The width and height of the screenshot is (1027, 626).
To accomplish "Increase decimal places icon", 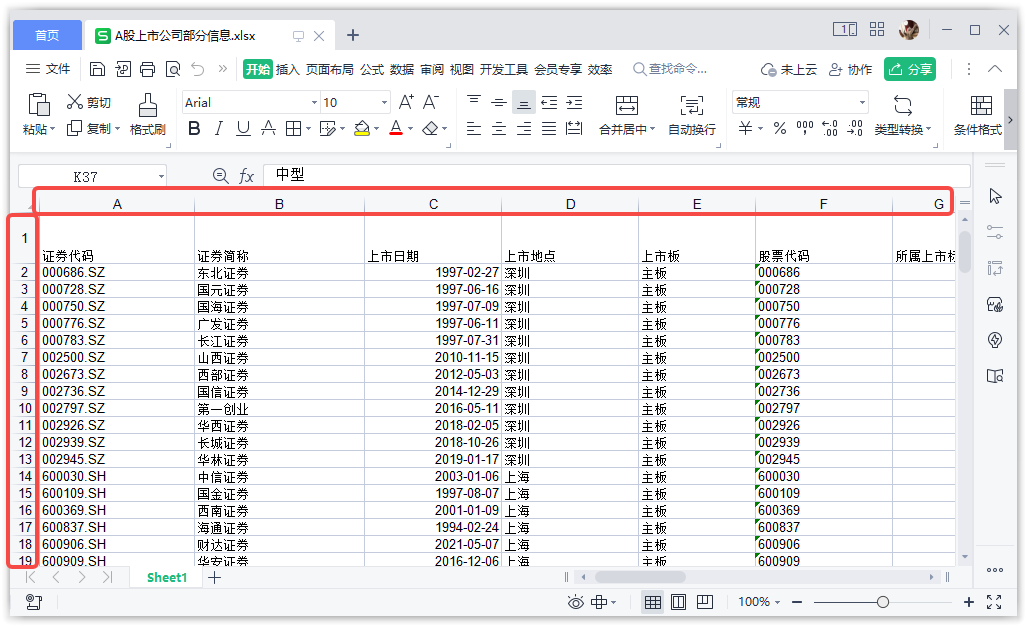I will 830,128.
